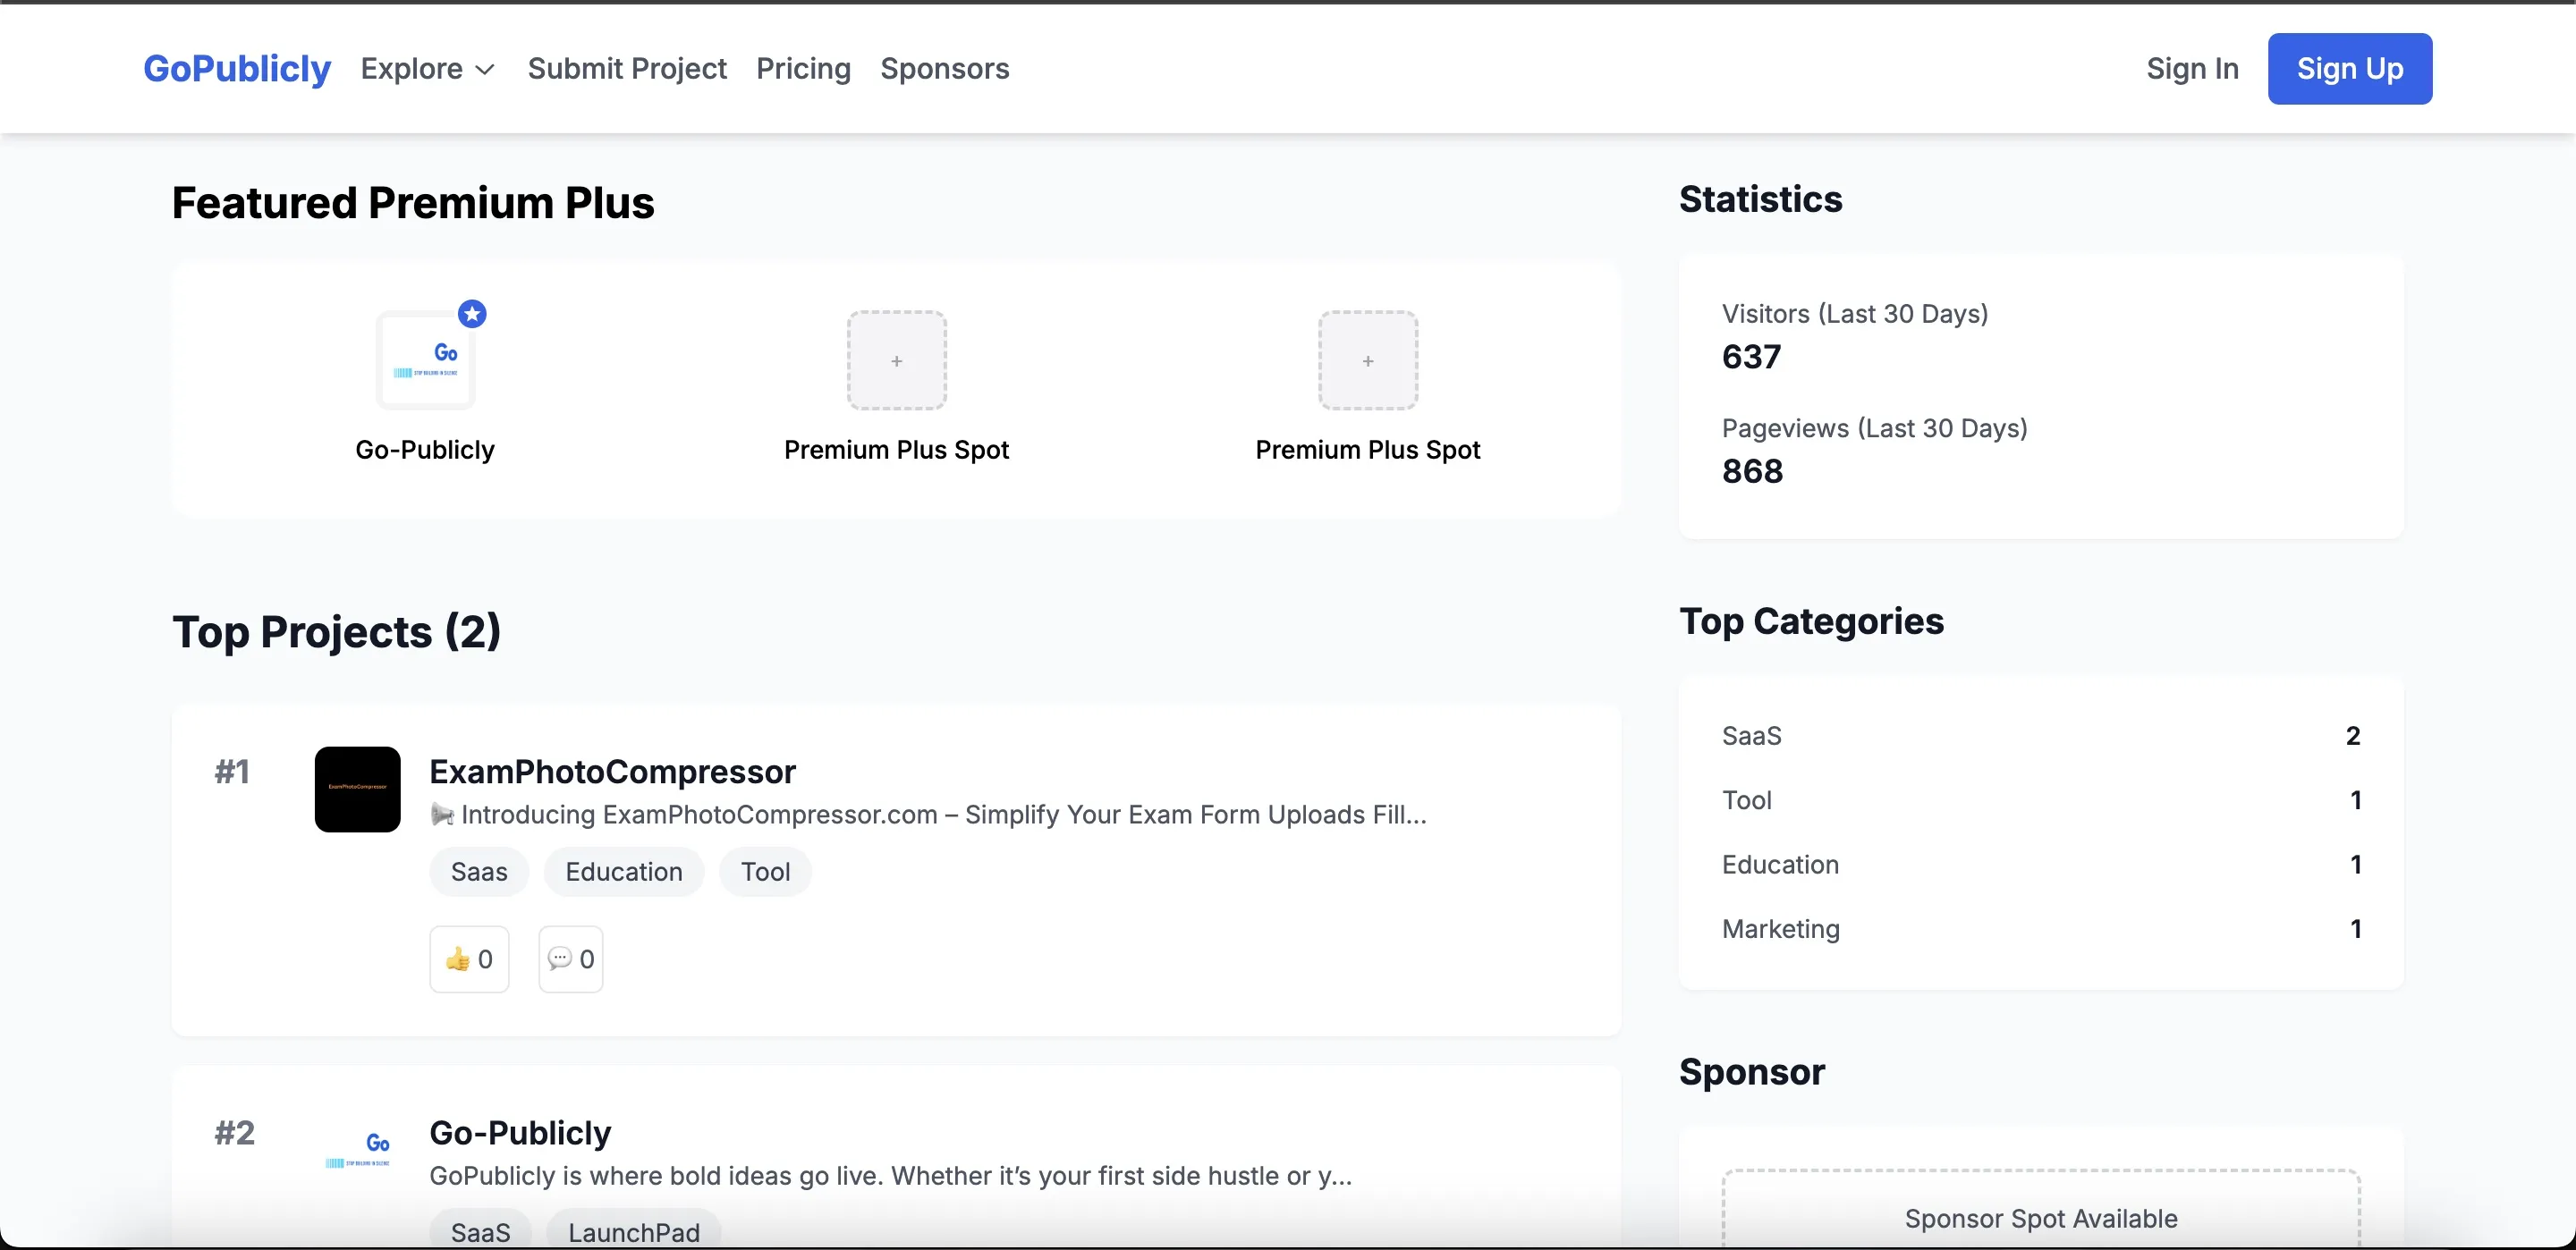Upvote ExamPhotoCompressor with thumbs-up button

(469, 958)
